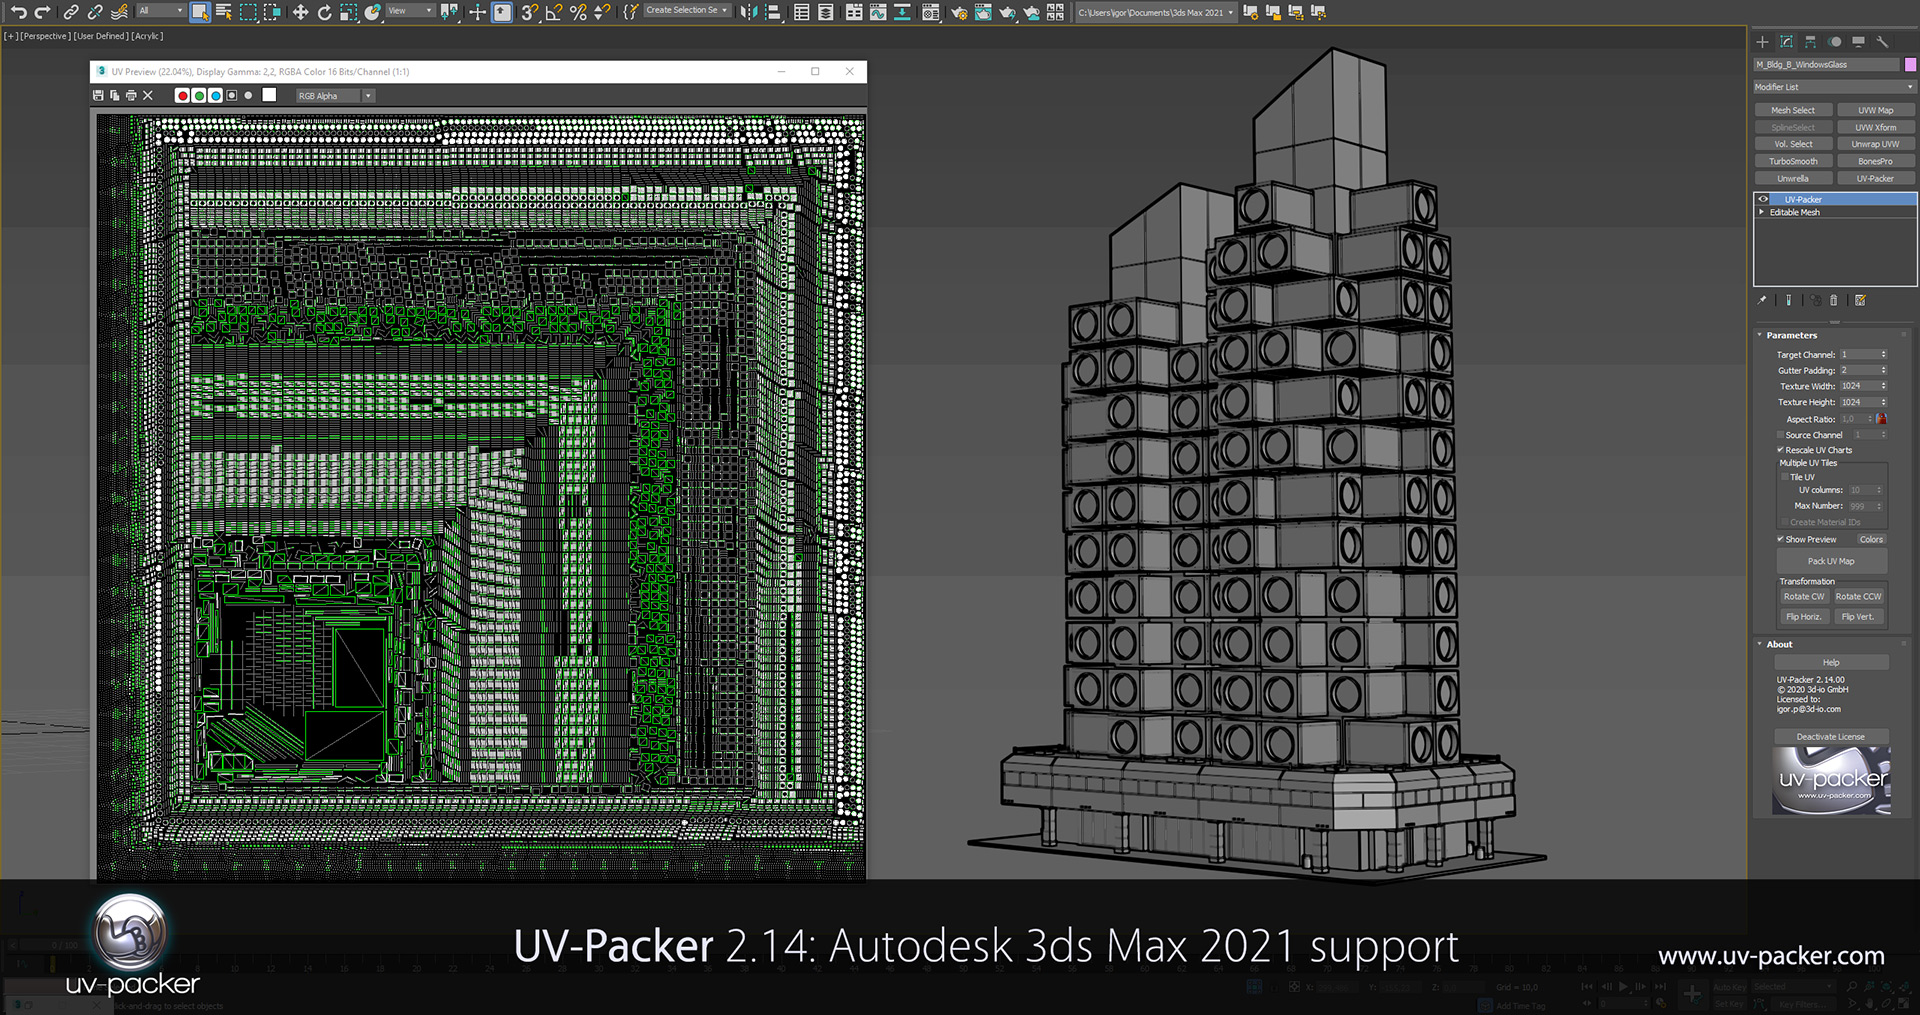This screenshot has width=1920, height=1015.
Task: Toggle alpha channel display in UV Preview
Action: click(x=232, y=96)
